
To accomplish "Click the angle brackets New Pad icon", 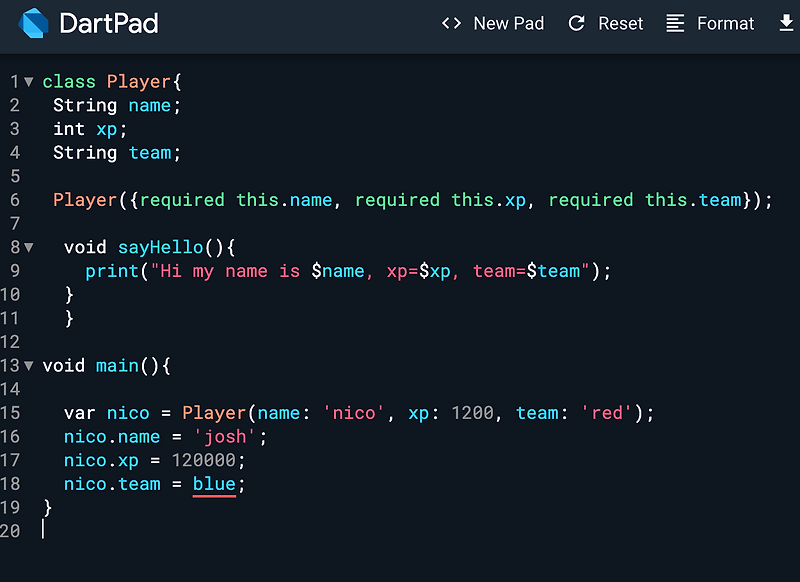I will (452, 23).
